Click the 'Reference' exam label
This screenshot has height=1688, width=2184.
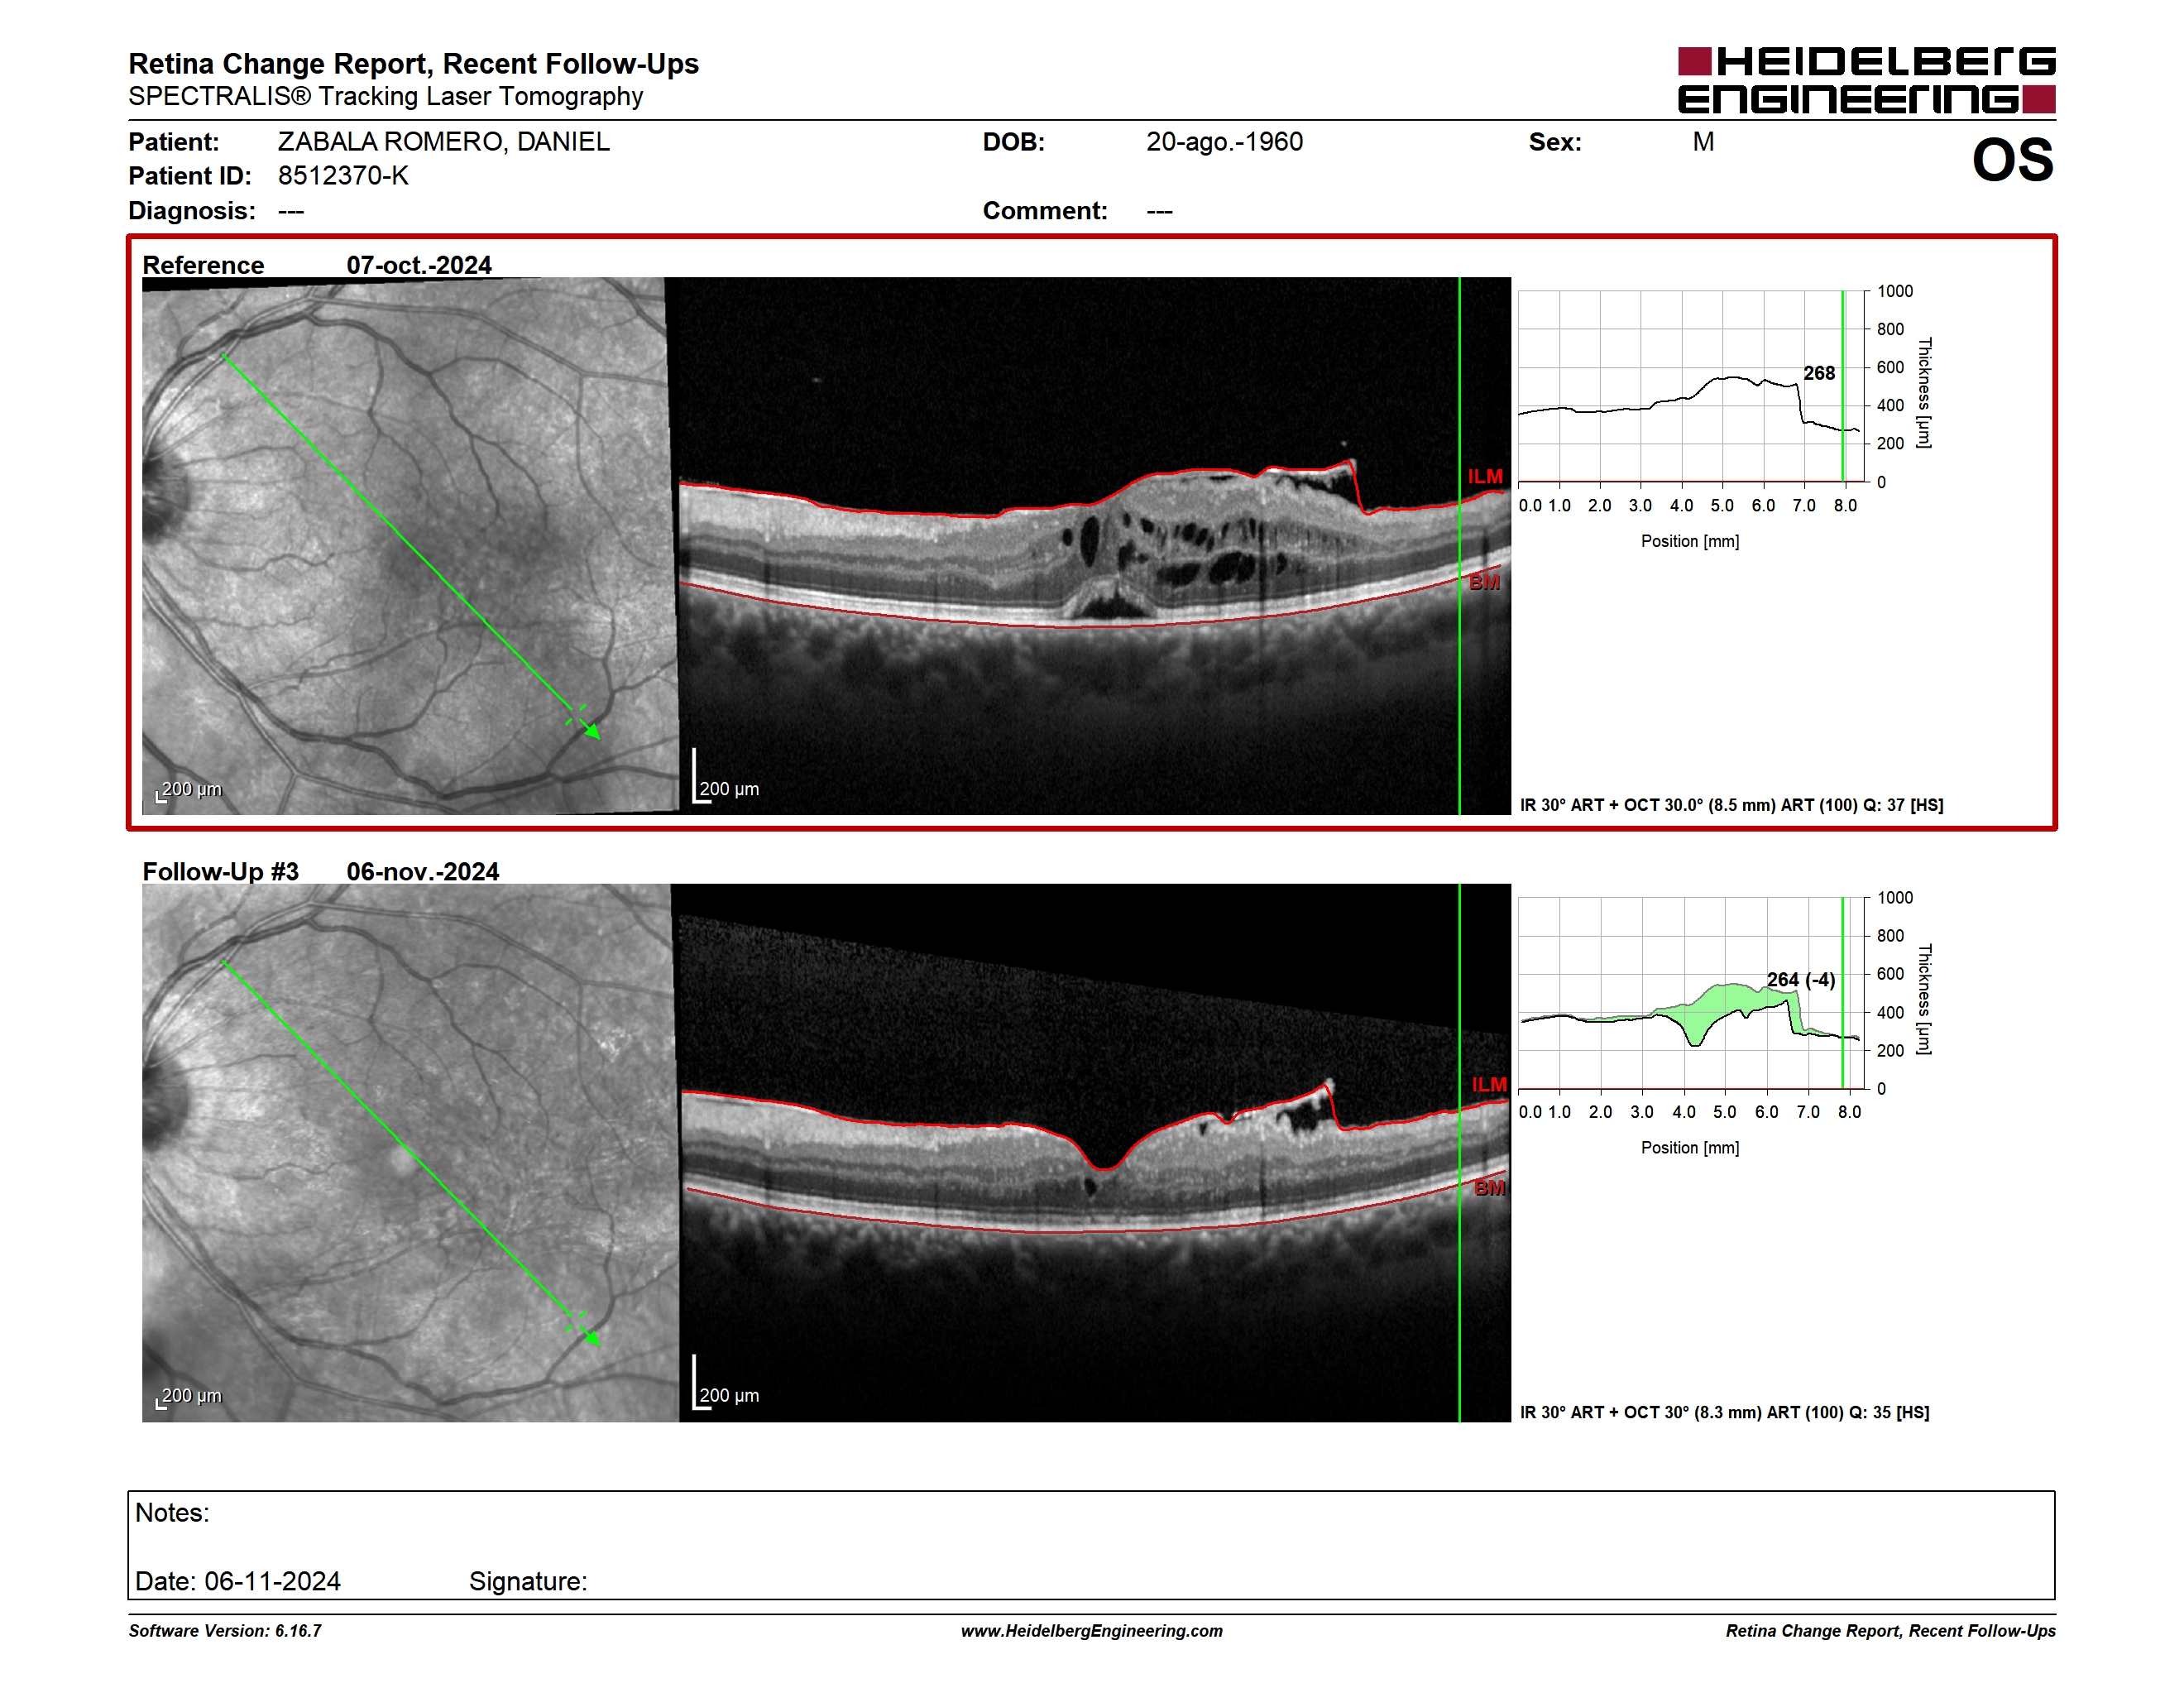click(203, 265)
